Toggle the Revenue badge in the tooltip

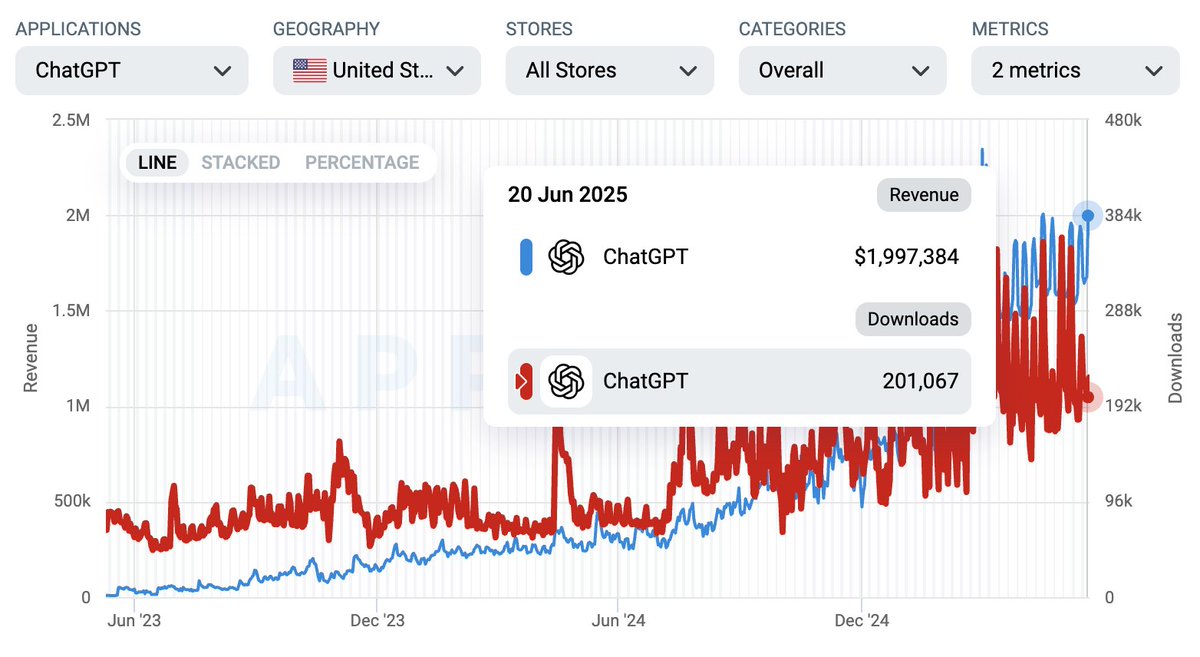923,195
